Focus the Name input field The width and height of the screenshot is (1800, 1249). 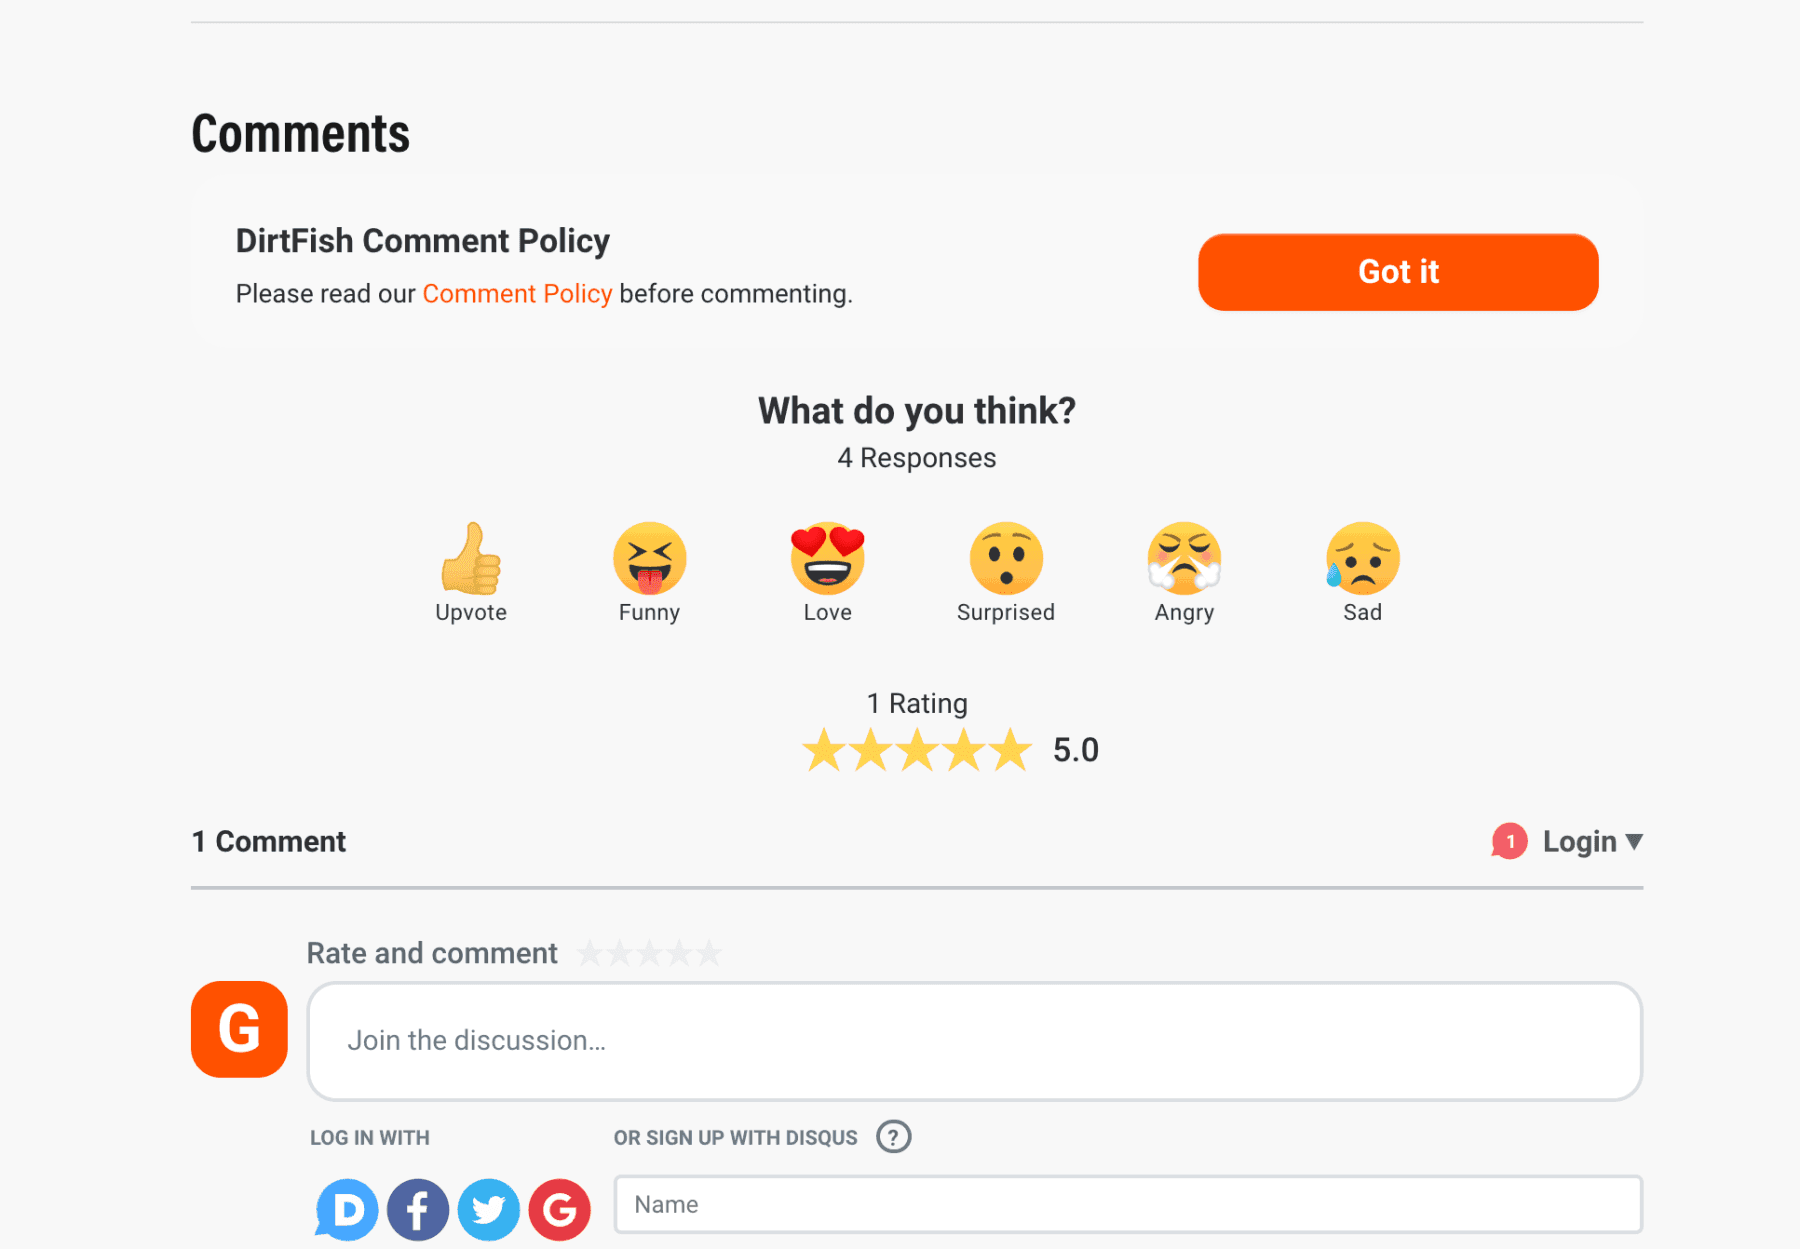click(x=1127, y=1204)
